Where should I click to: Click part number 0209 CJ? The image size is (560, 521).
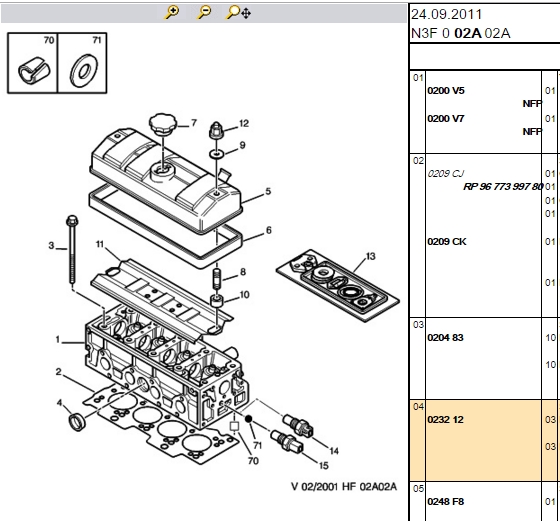coord(445,174)
